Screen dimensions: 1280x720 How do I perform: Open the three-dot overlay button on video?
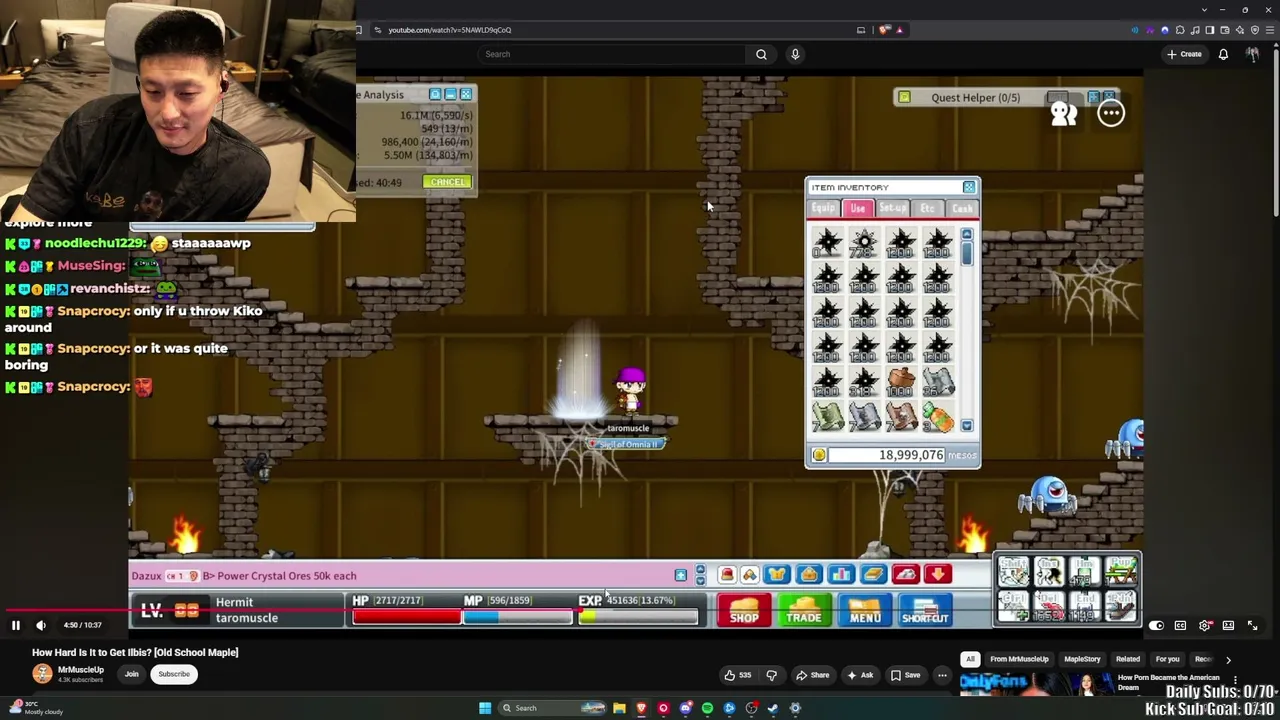click(x=1111, y=113)
